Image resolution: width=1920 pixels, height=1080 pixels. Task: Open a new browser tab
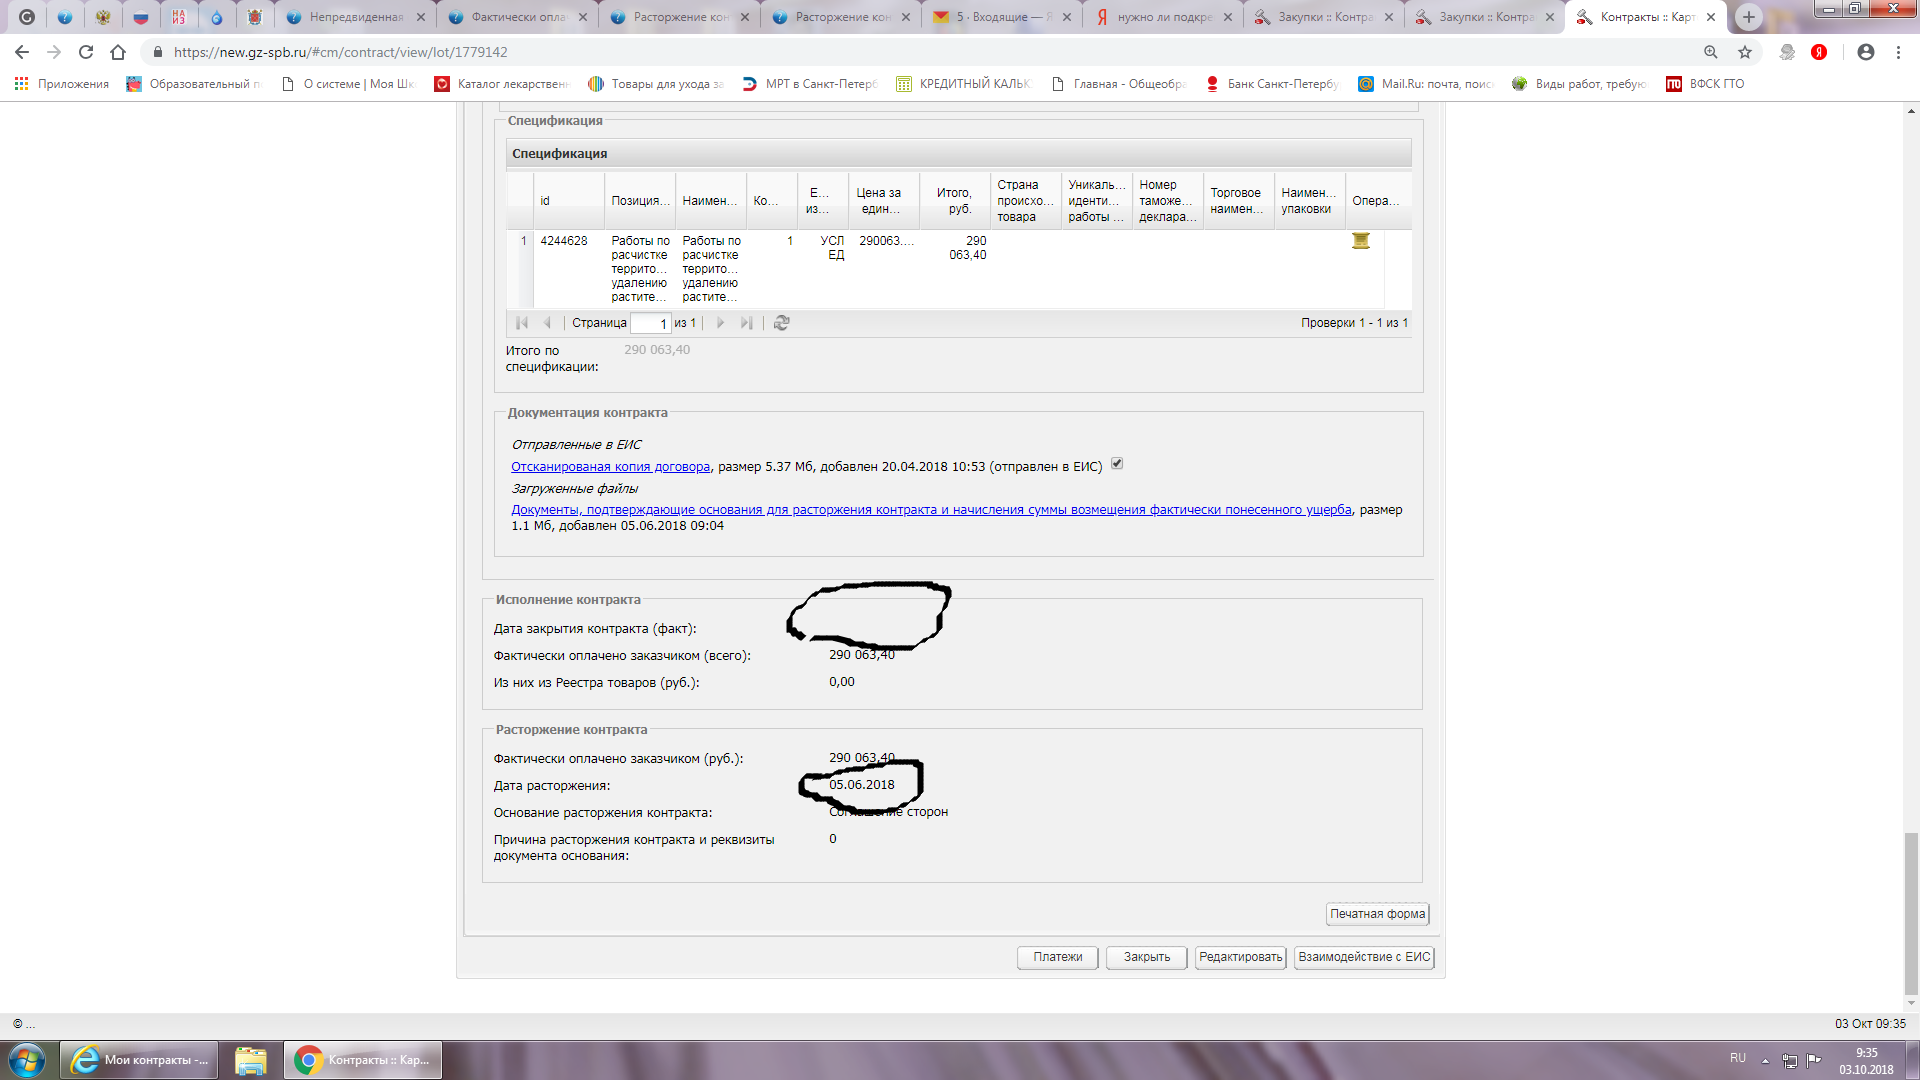1749,17
